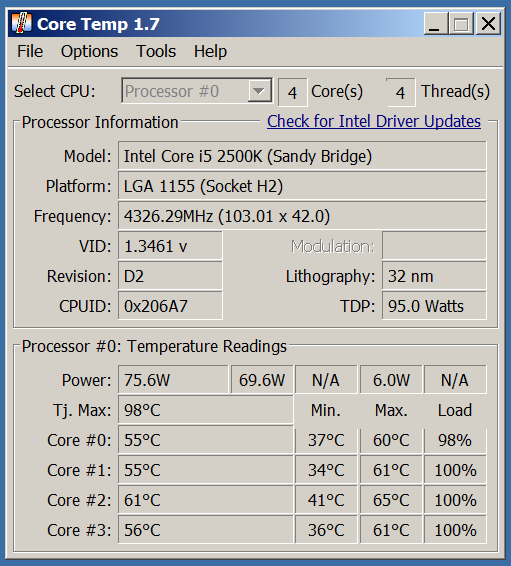
Task: Click the VID value 1.3461 v
Action: 170,246
